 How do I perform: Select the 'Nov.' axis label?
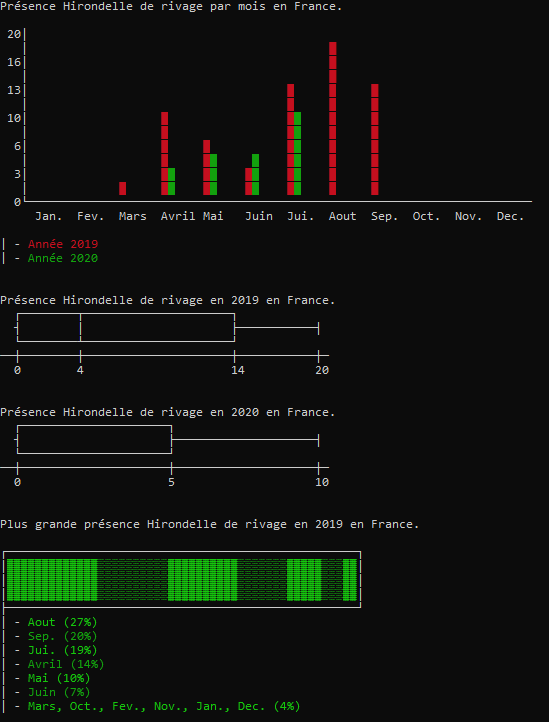(x=468, y=216)
